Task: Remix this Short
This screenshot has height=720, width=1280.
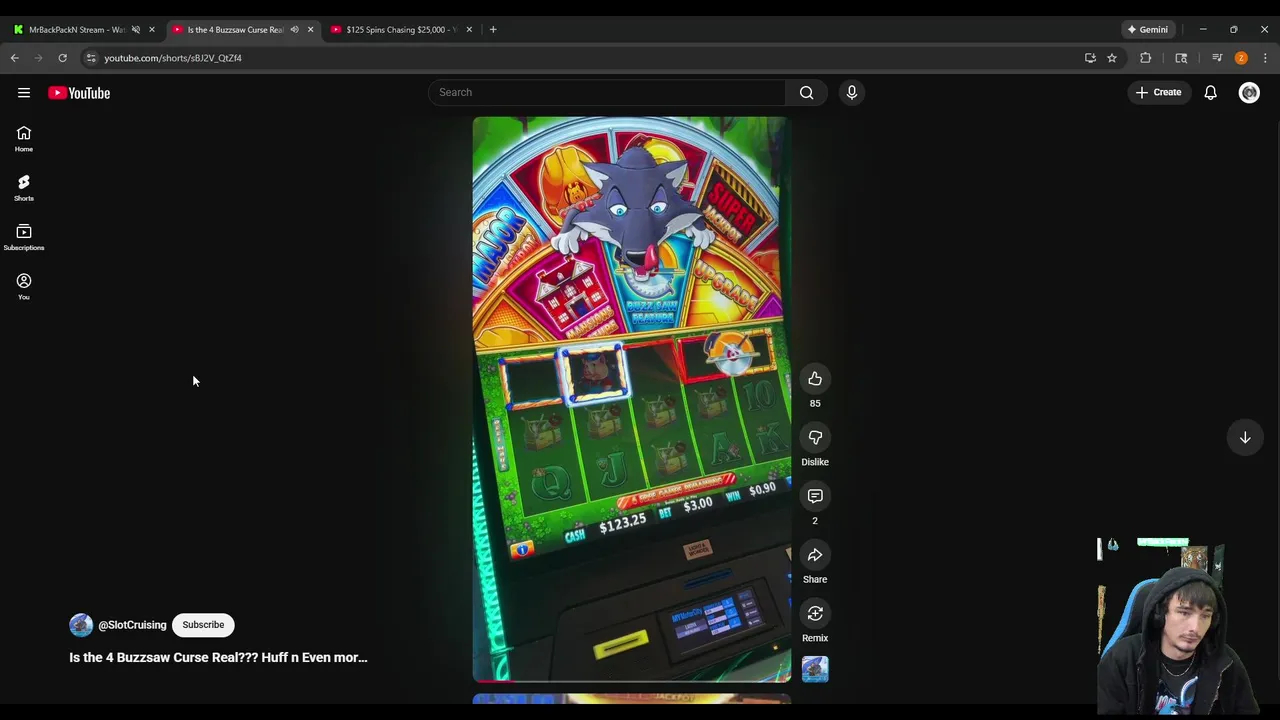Action: 815,614
